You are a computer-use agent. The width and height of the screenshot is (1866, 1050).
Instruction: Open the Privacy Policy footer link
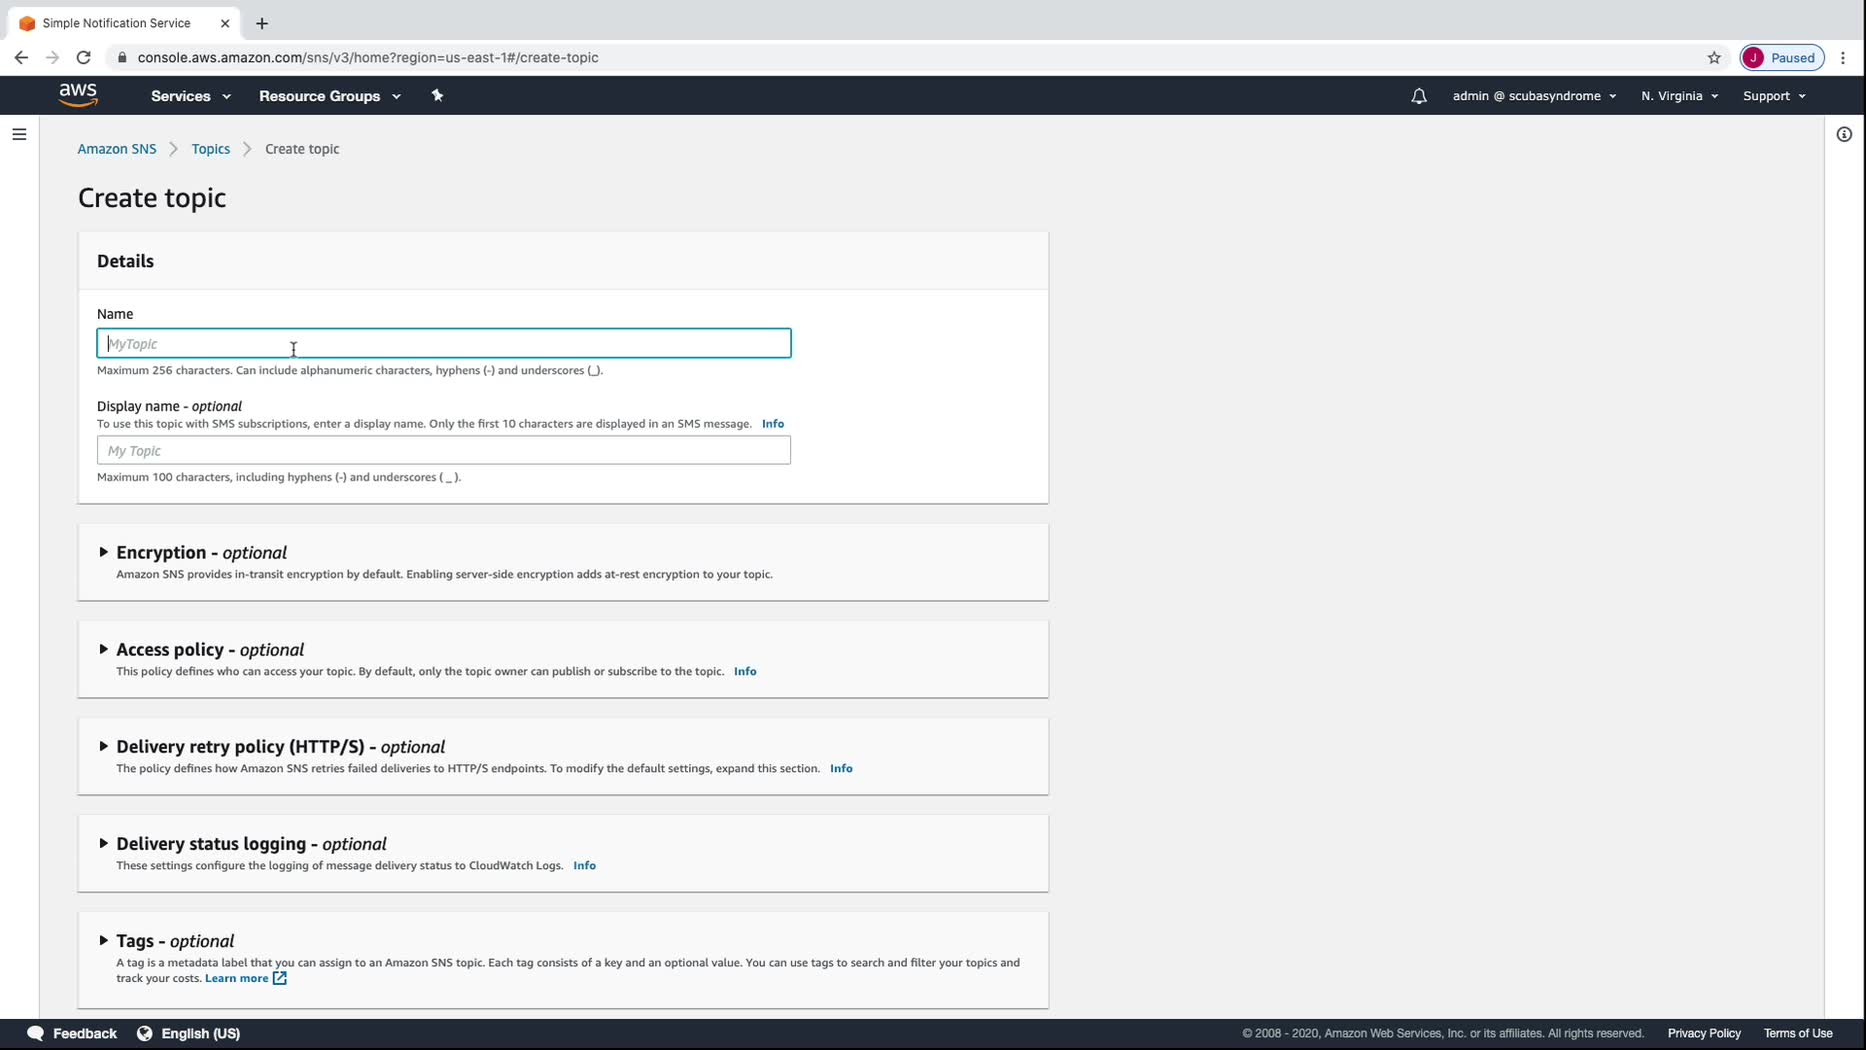pos(1704,1033)
